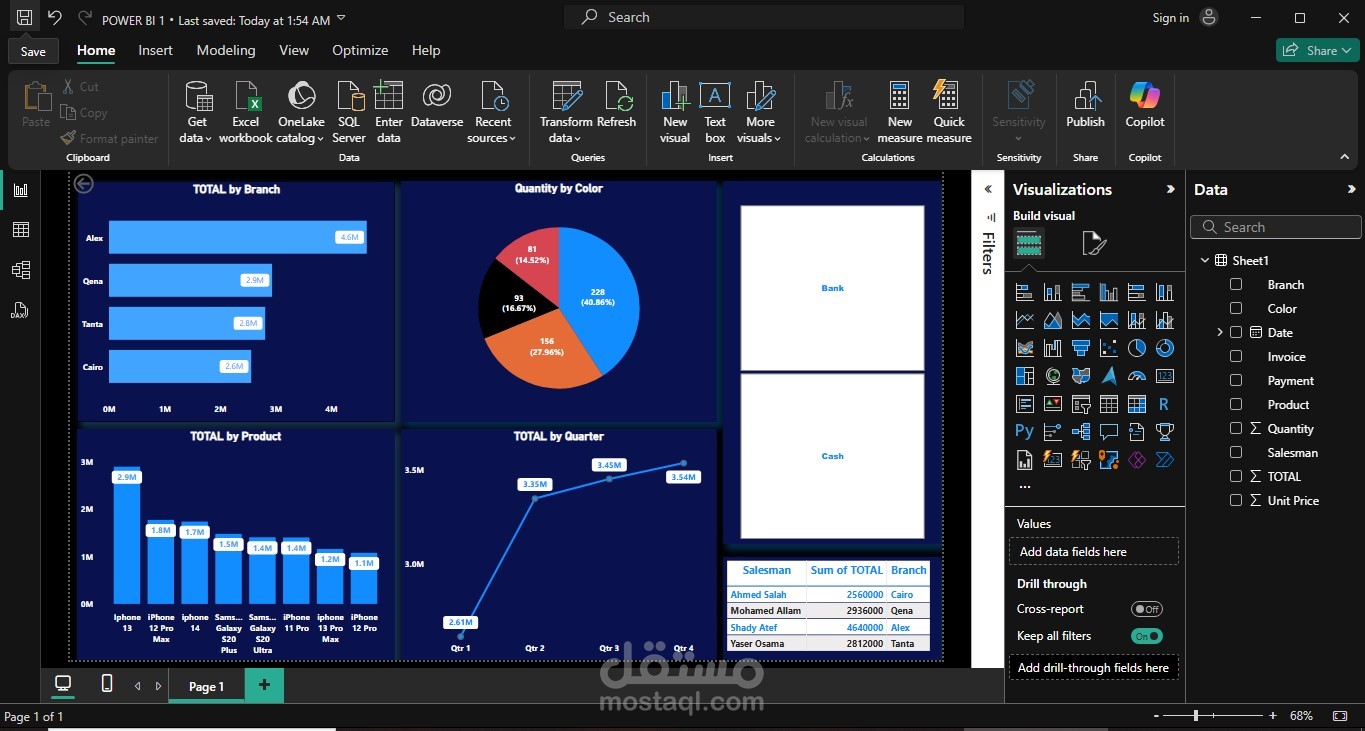Click the zoom slider handle
The height and width of the screenshot is (731, 1365).
(1195, 716)
